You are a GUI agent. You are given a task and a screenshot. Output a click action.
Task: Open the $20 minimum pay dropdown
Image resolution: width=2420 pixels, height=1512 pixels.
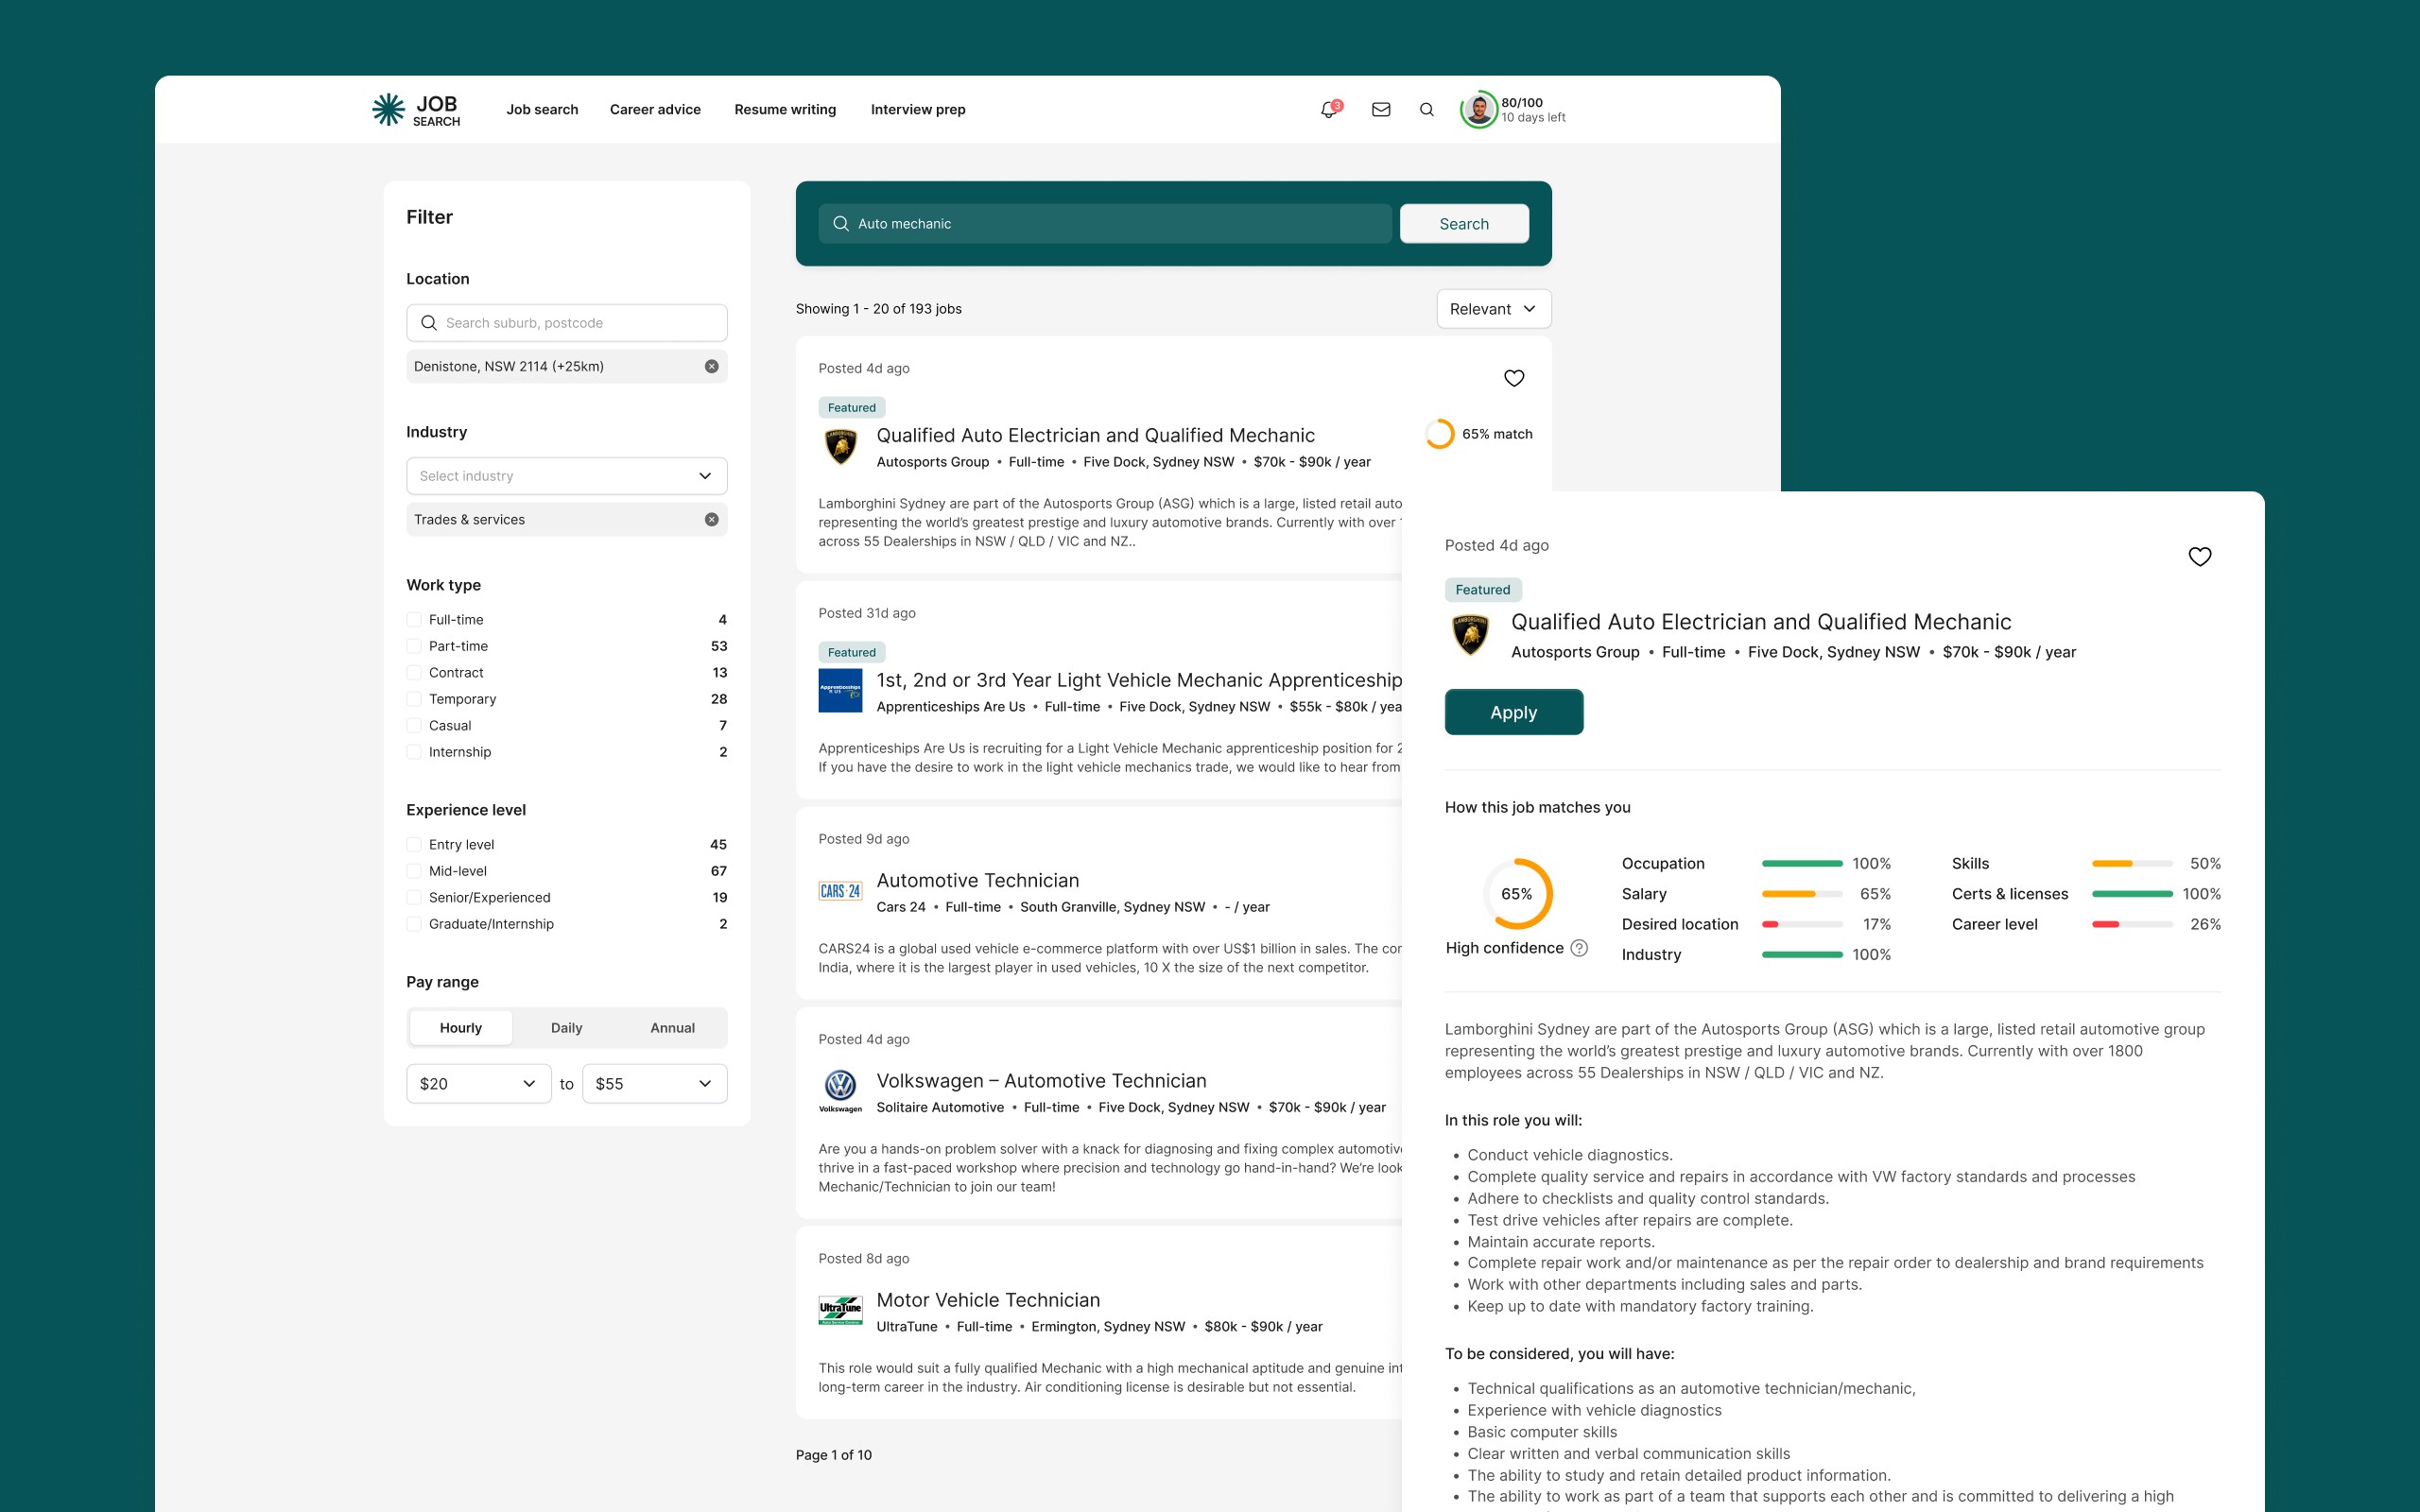(478, 1083)
